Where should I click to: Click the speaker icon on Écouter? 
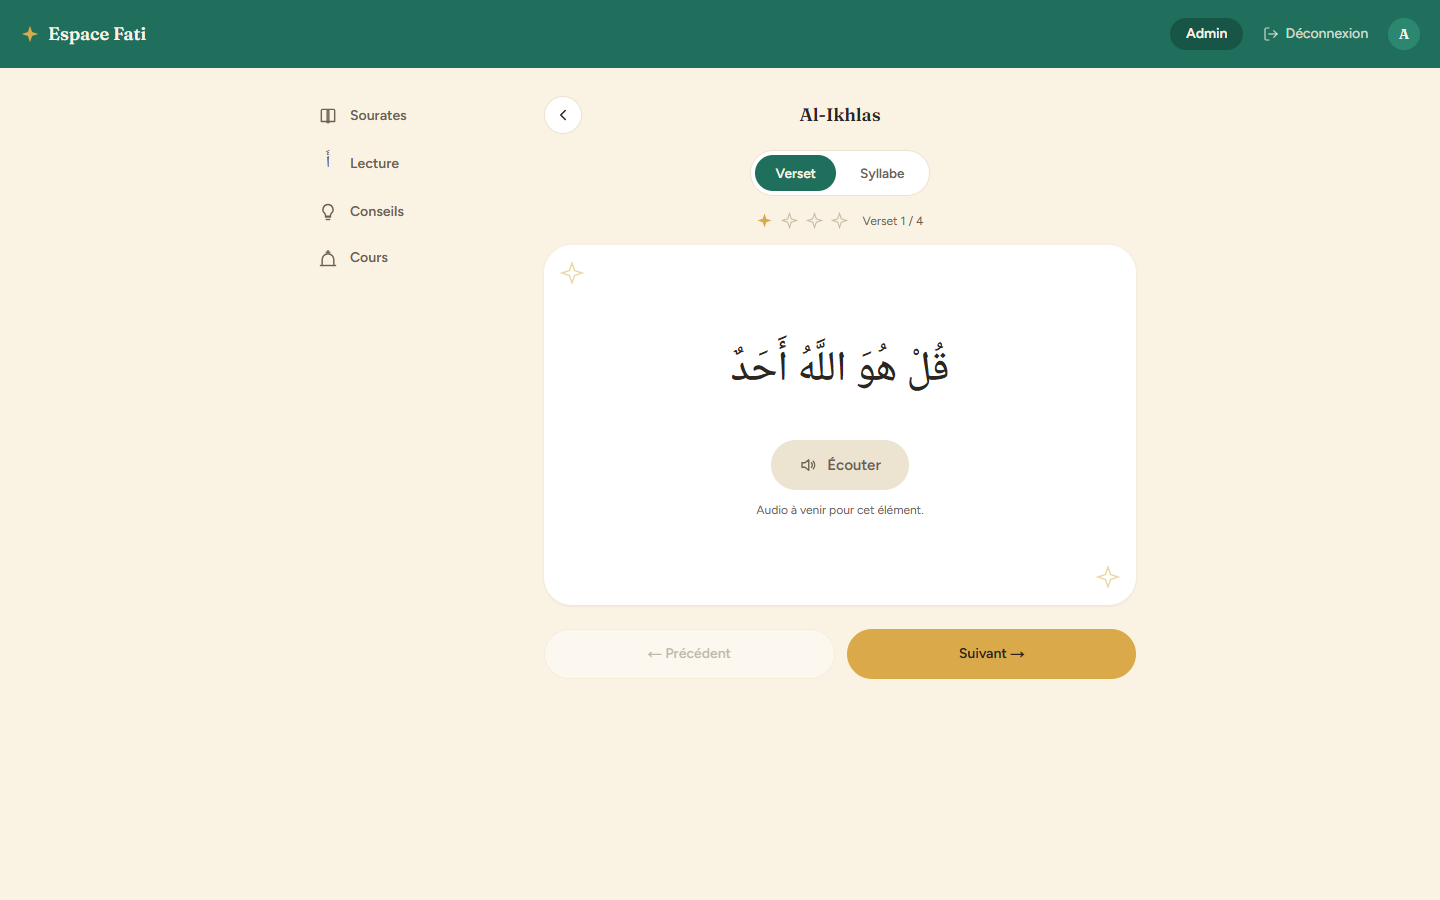click(808, 465)
